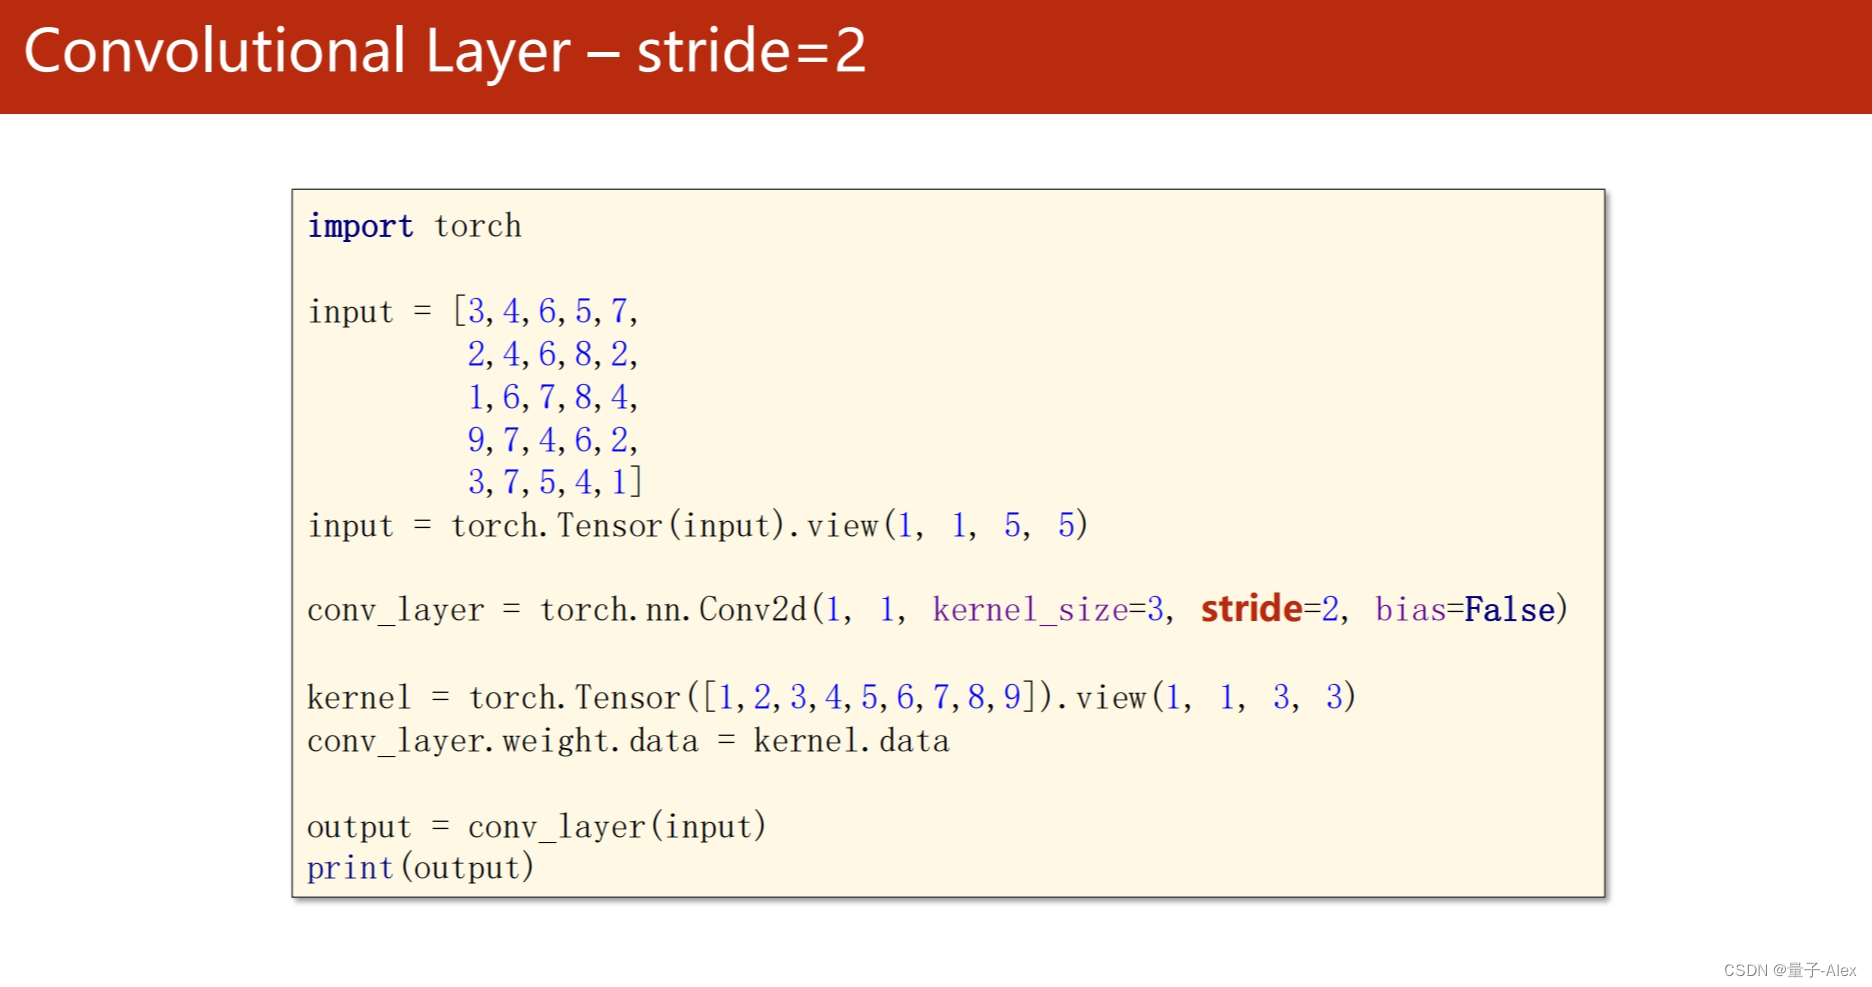This screenshot has width=1872, height=987.
Task: Click the input row "2,4,6,8,2,"
Action: click(552, 354)
